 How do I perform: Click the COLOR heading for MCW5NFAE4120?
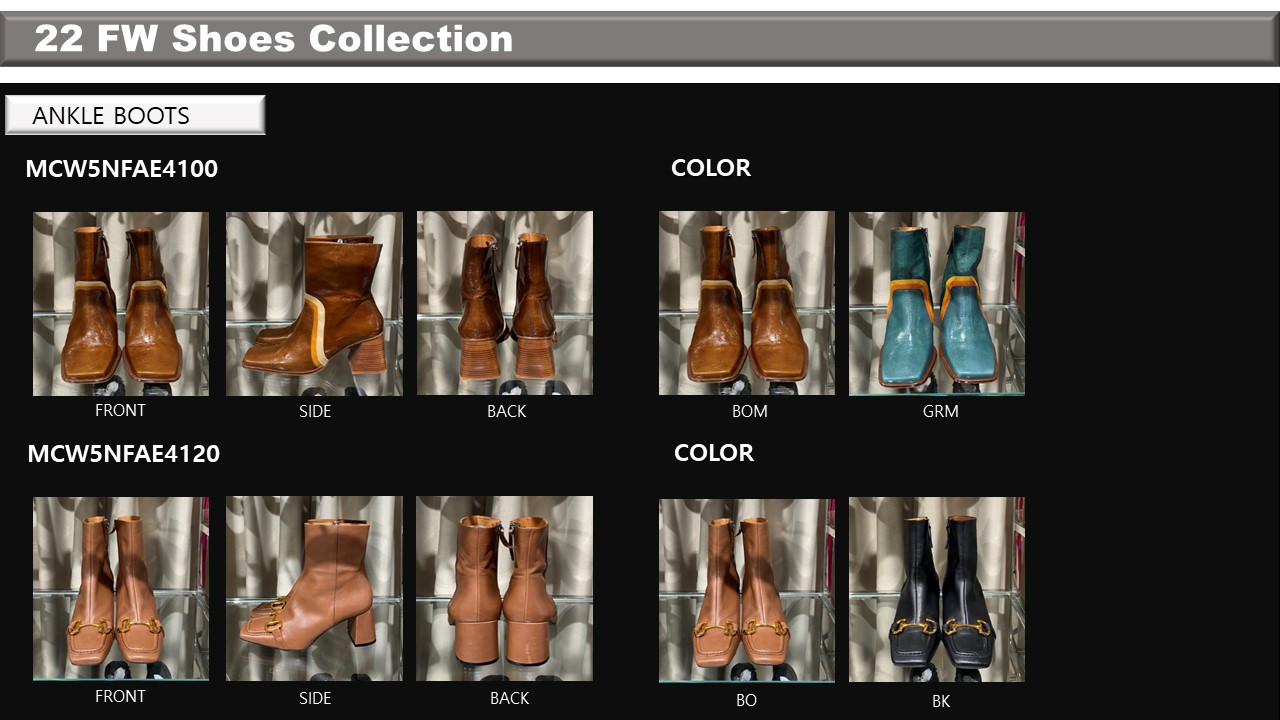coord(714,453)
